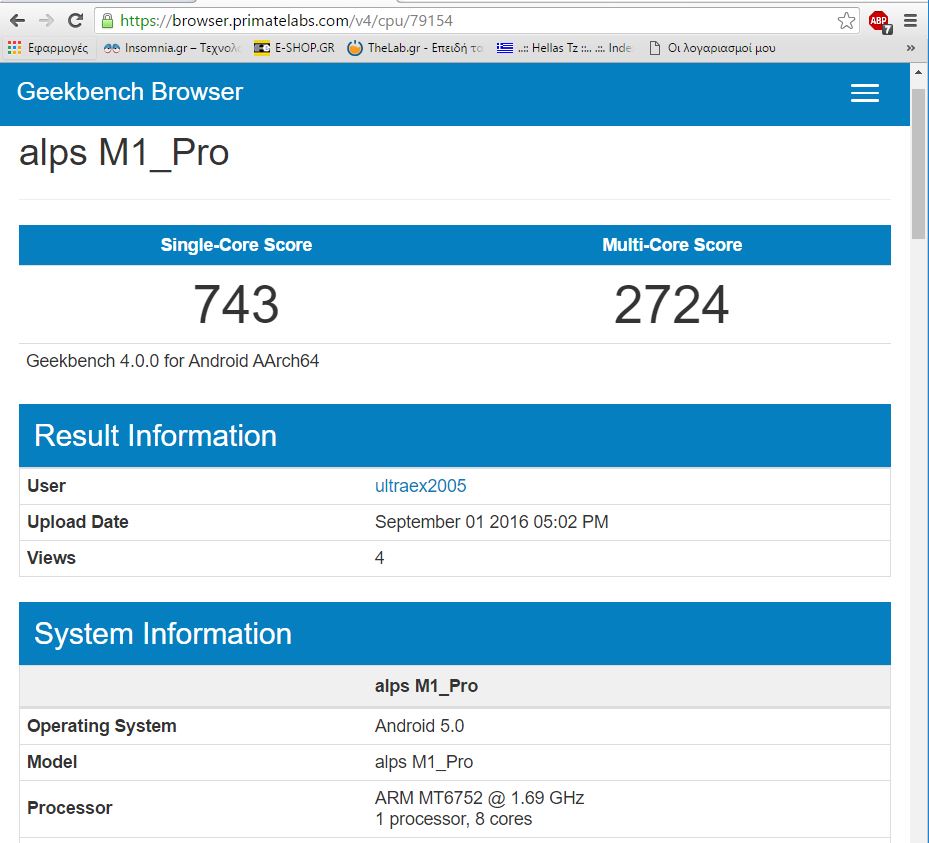Select the upload date September 01 2016
Image resolution: width=929 pixels, height=843 pixels.
[492, 522]
